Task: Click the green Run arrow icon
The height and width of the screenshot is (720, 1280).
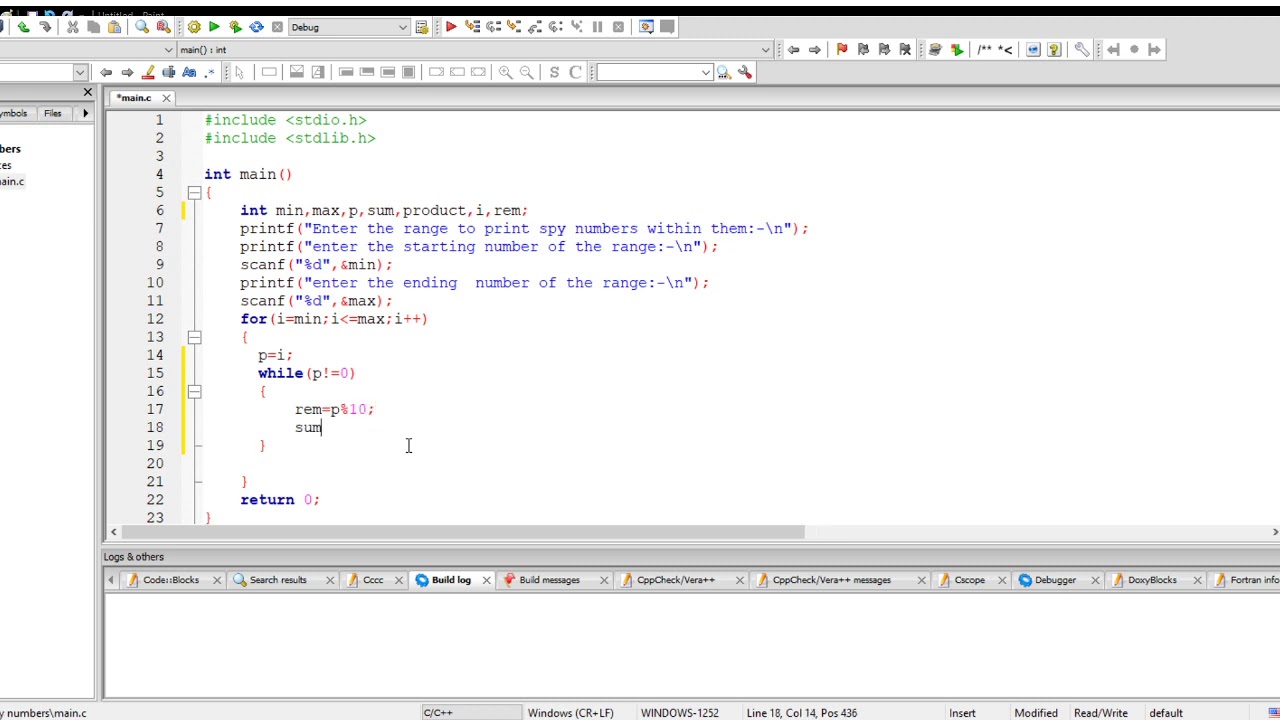Action: [x=214, y=27]
